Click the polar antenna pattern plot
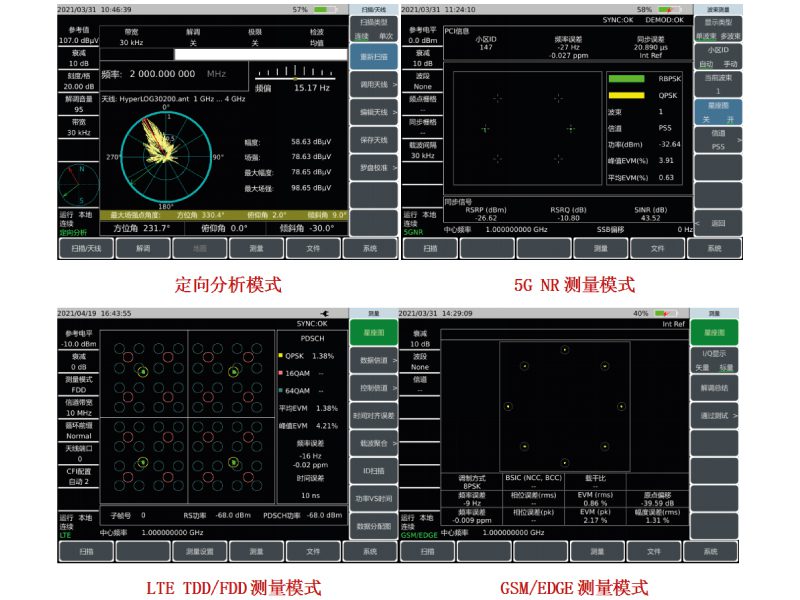 [168, 157]
